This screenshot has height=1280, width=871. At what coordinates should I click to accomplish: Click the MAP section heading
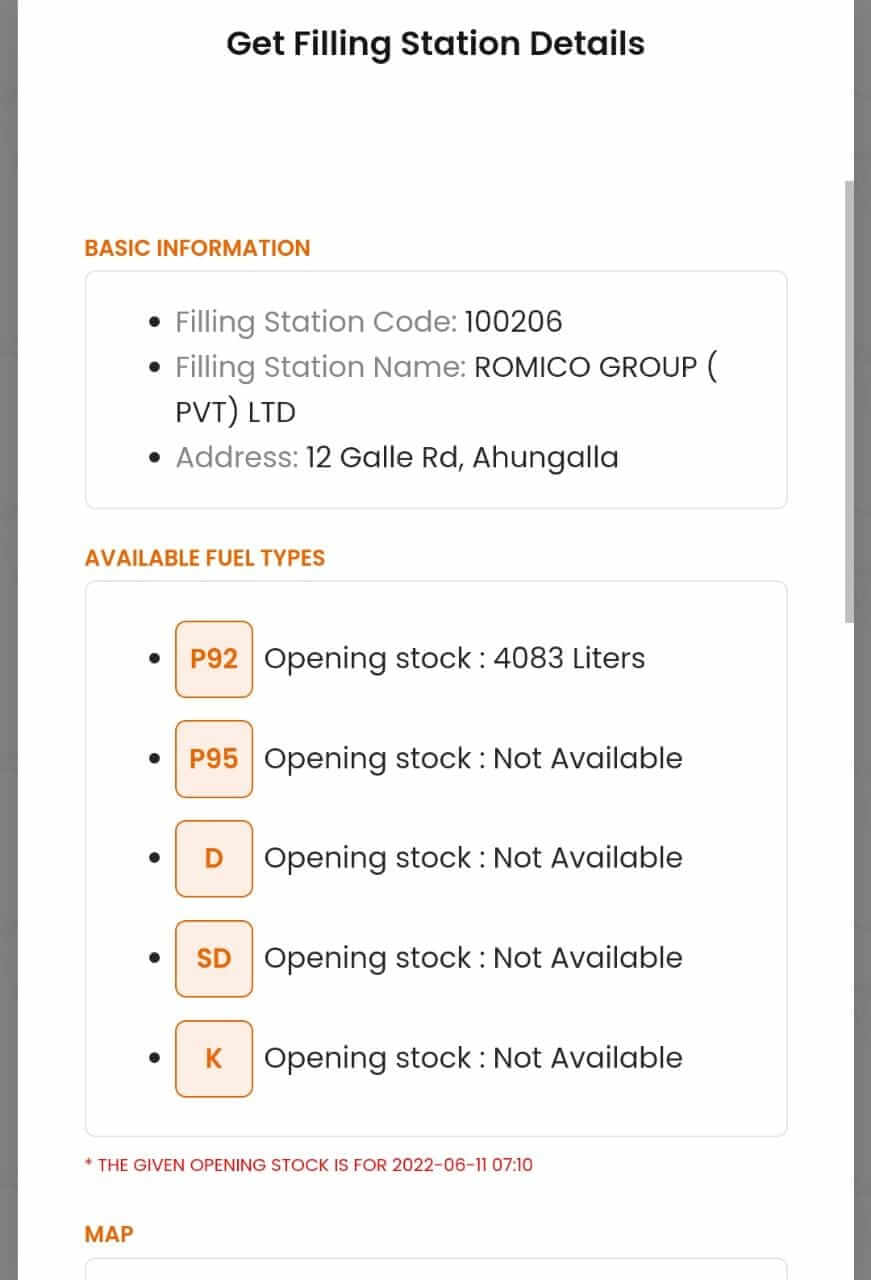pyautogui.click(x=109, y=1235)
